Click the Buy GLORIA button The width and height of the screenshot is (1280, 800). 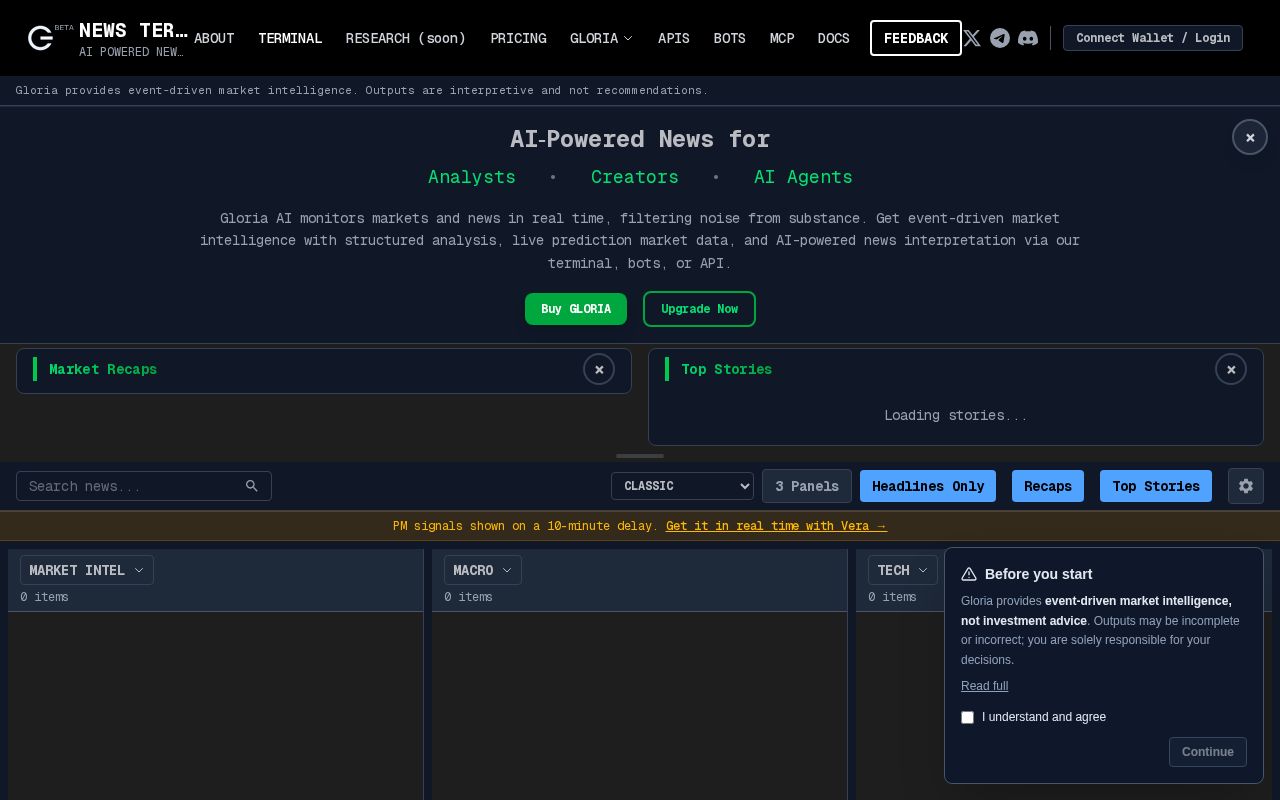[x=576, y=309]
